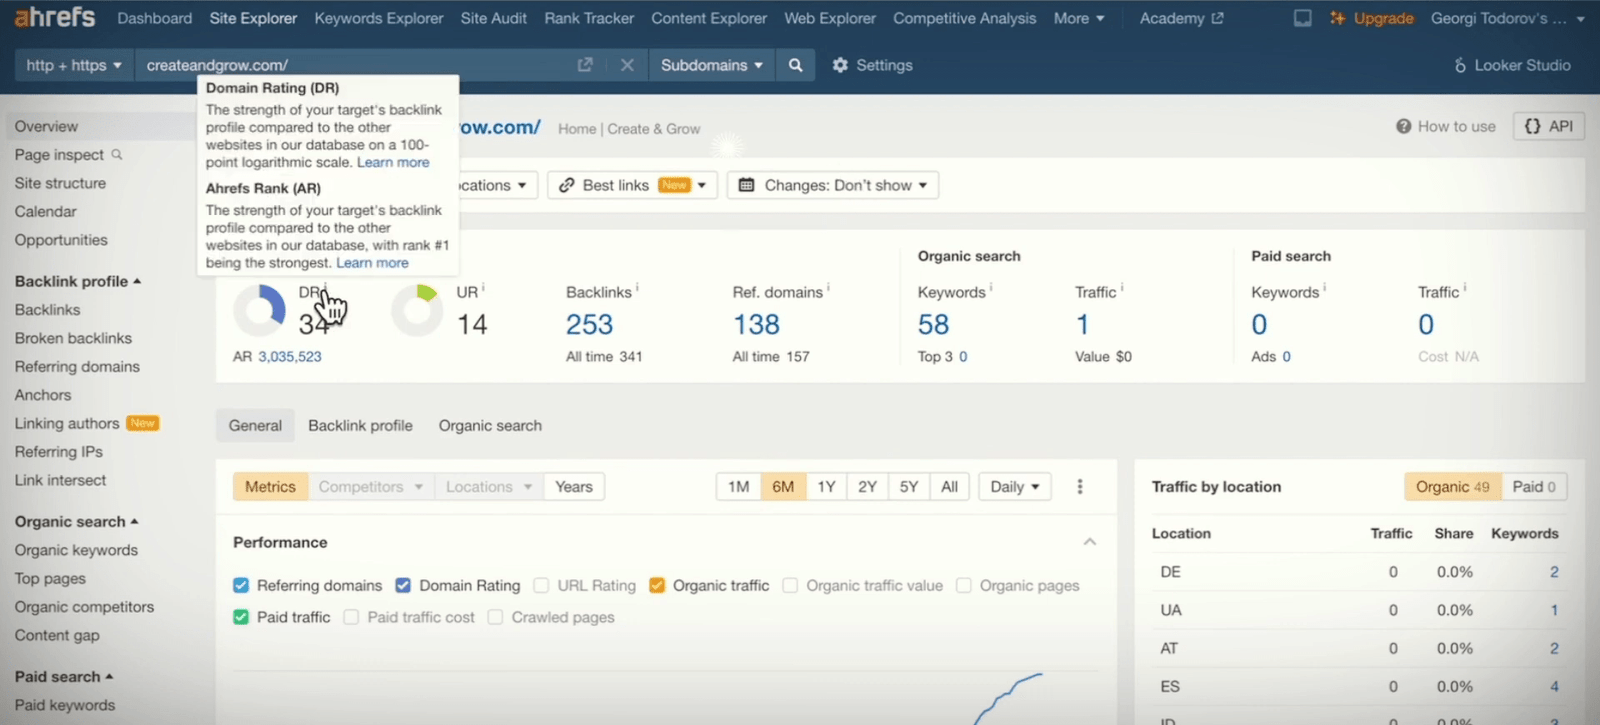
Task: Open the Competitors dropdown
Action: click(371, 487)
